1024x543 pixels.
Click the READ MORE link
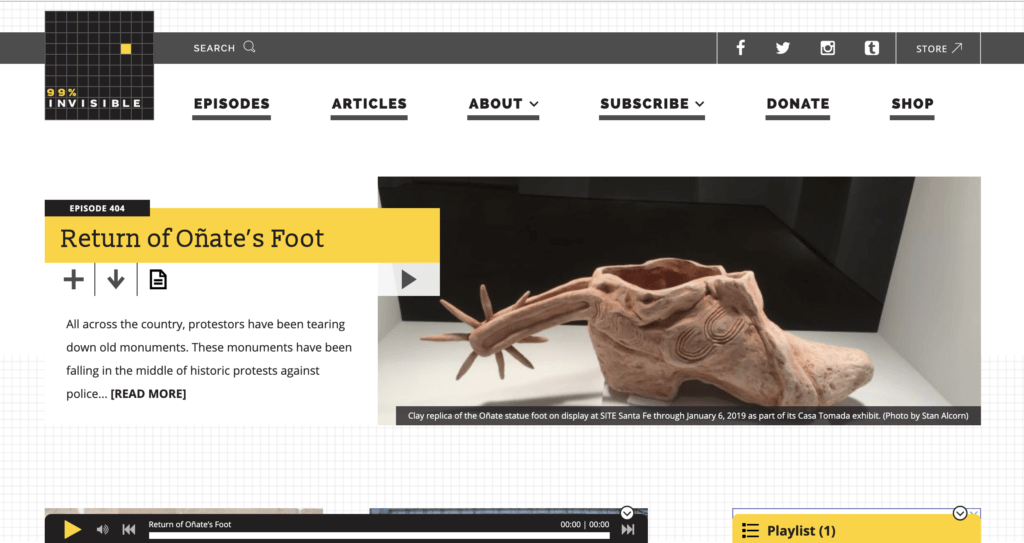click(148, 394)
